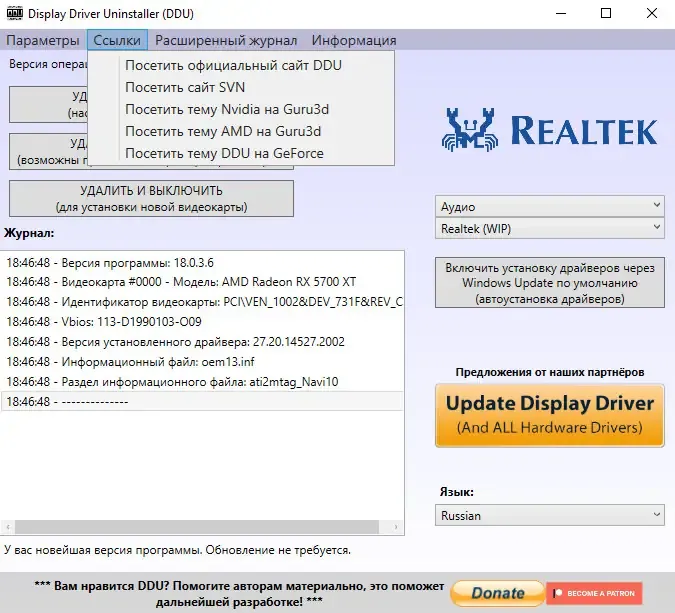Click the Realtek crab logo

469,130
